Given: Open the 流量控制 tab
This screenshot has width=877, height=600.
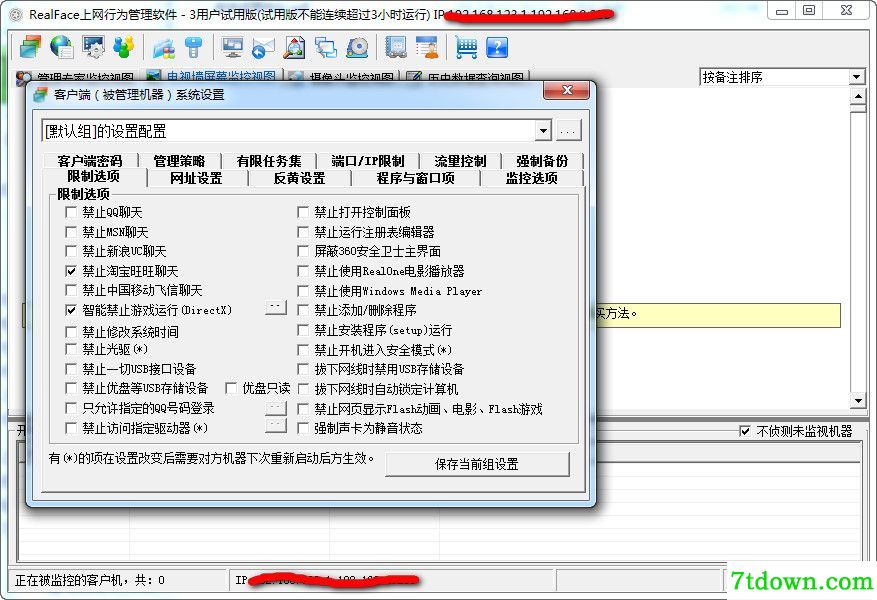Looking at the screenshot, I should click(460, 161).
